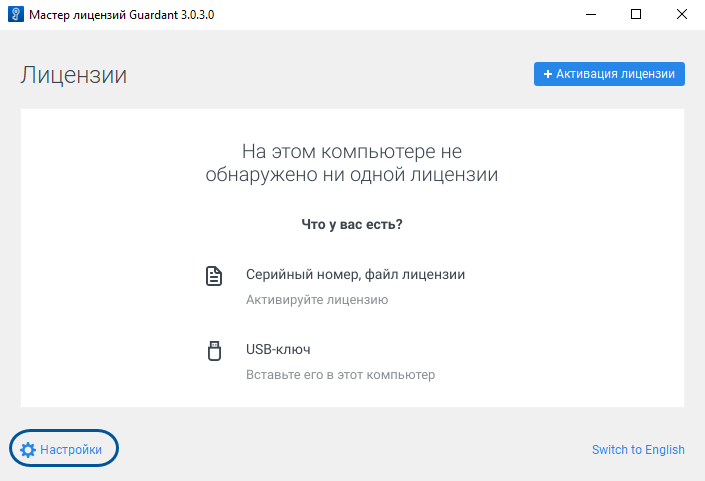Click the settings gear icon
The image size is (705, 481).
pyautogui.click(x=28, y=450)
